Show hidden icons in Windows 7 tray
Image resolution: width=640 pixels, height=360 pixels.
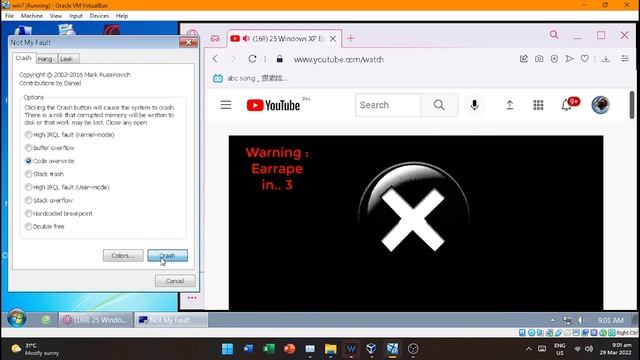552,320
